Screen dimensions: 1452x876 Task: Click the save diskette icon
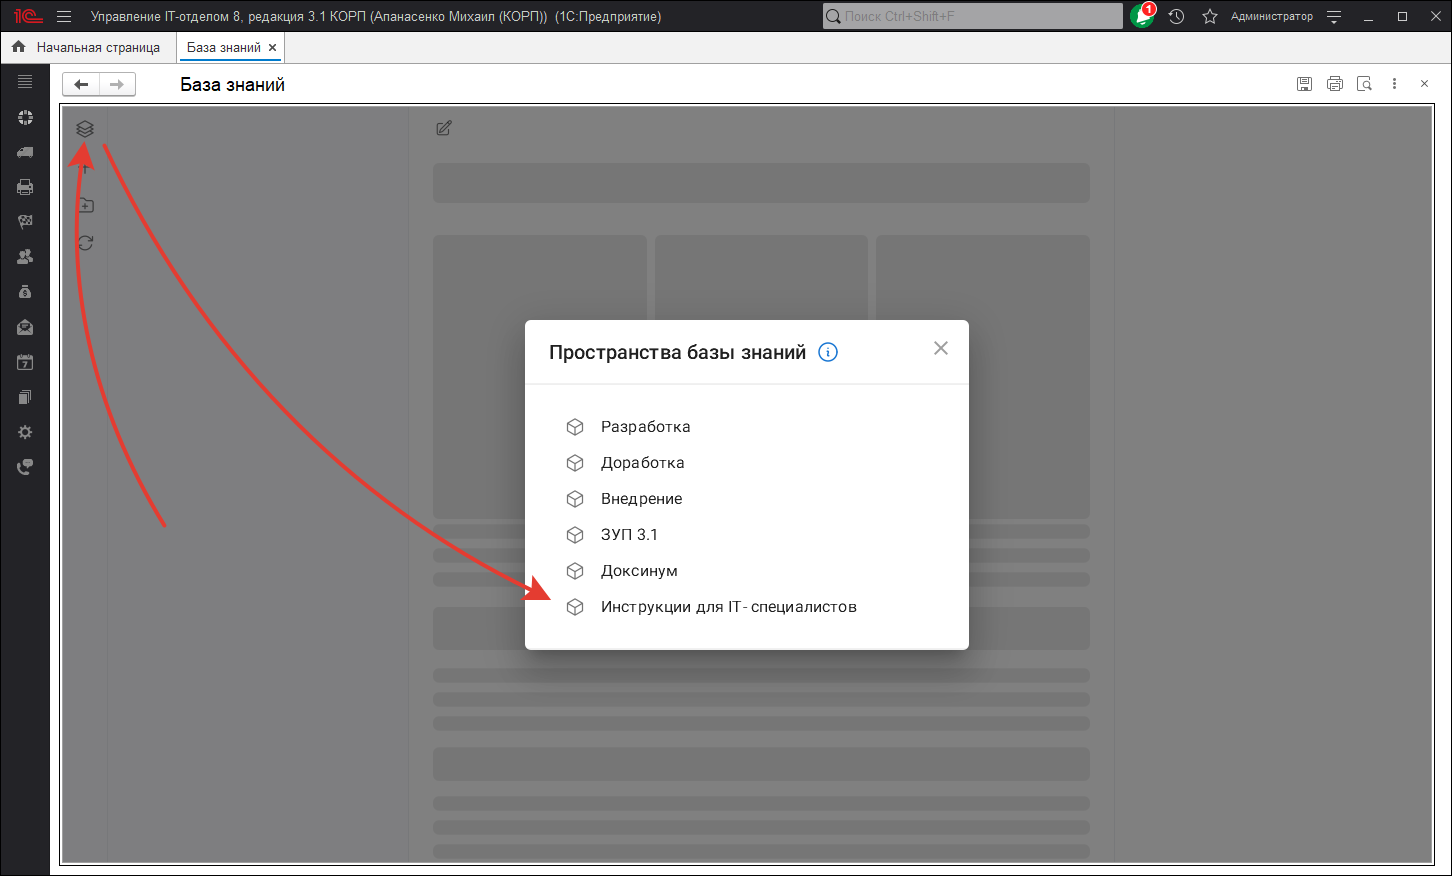coord(1304,84)
